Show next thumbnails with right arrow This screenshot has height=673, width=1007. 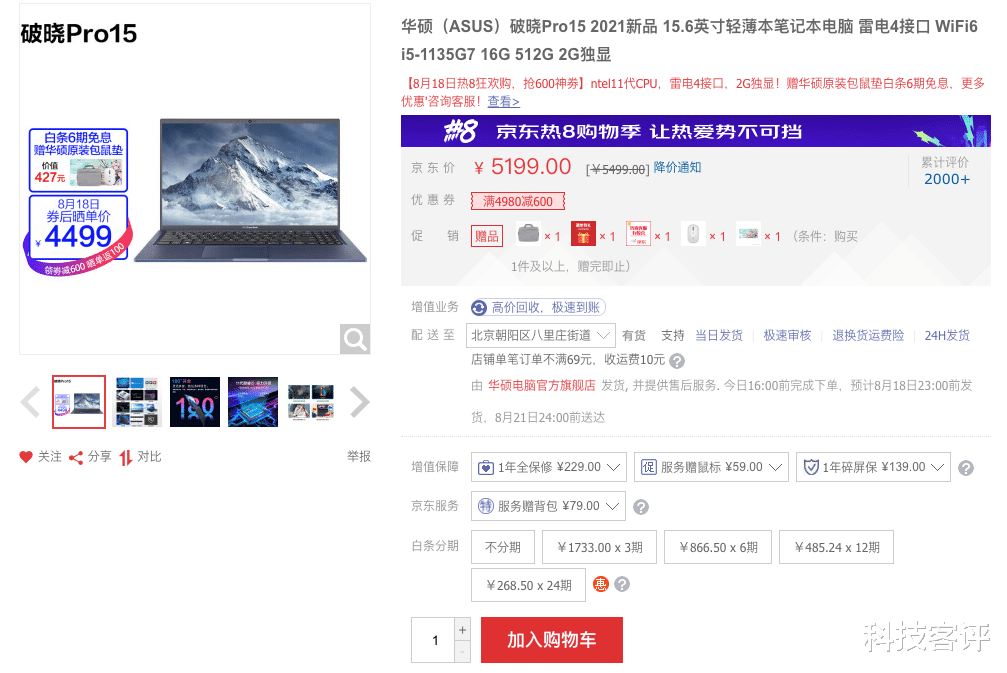click(360, 402)
